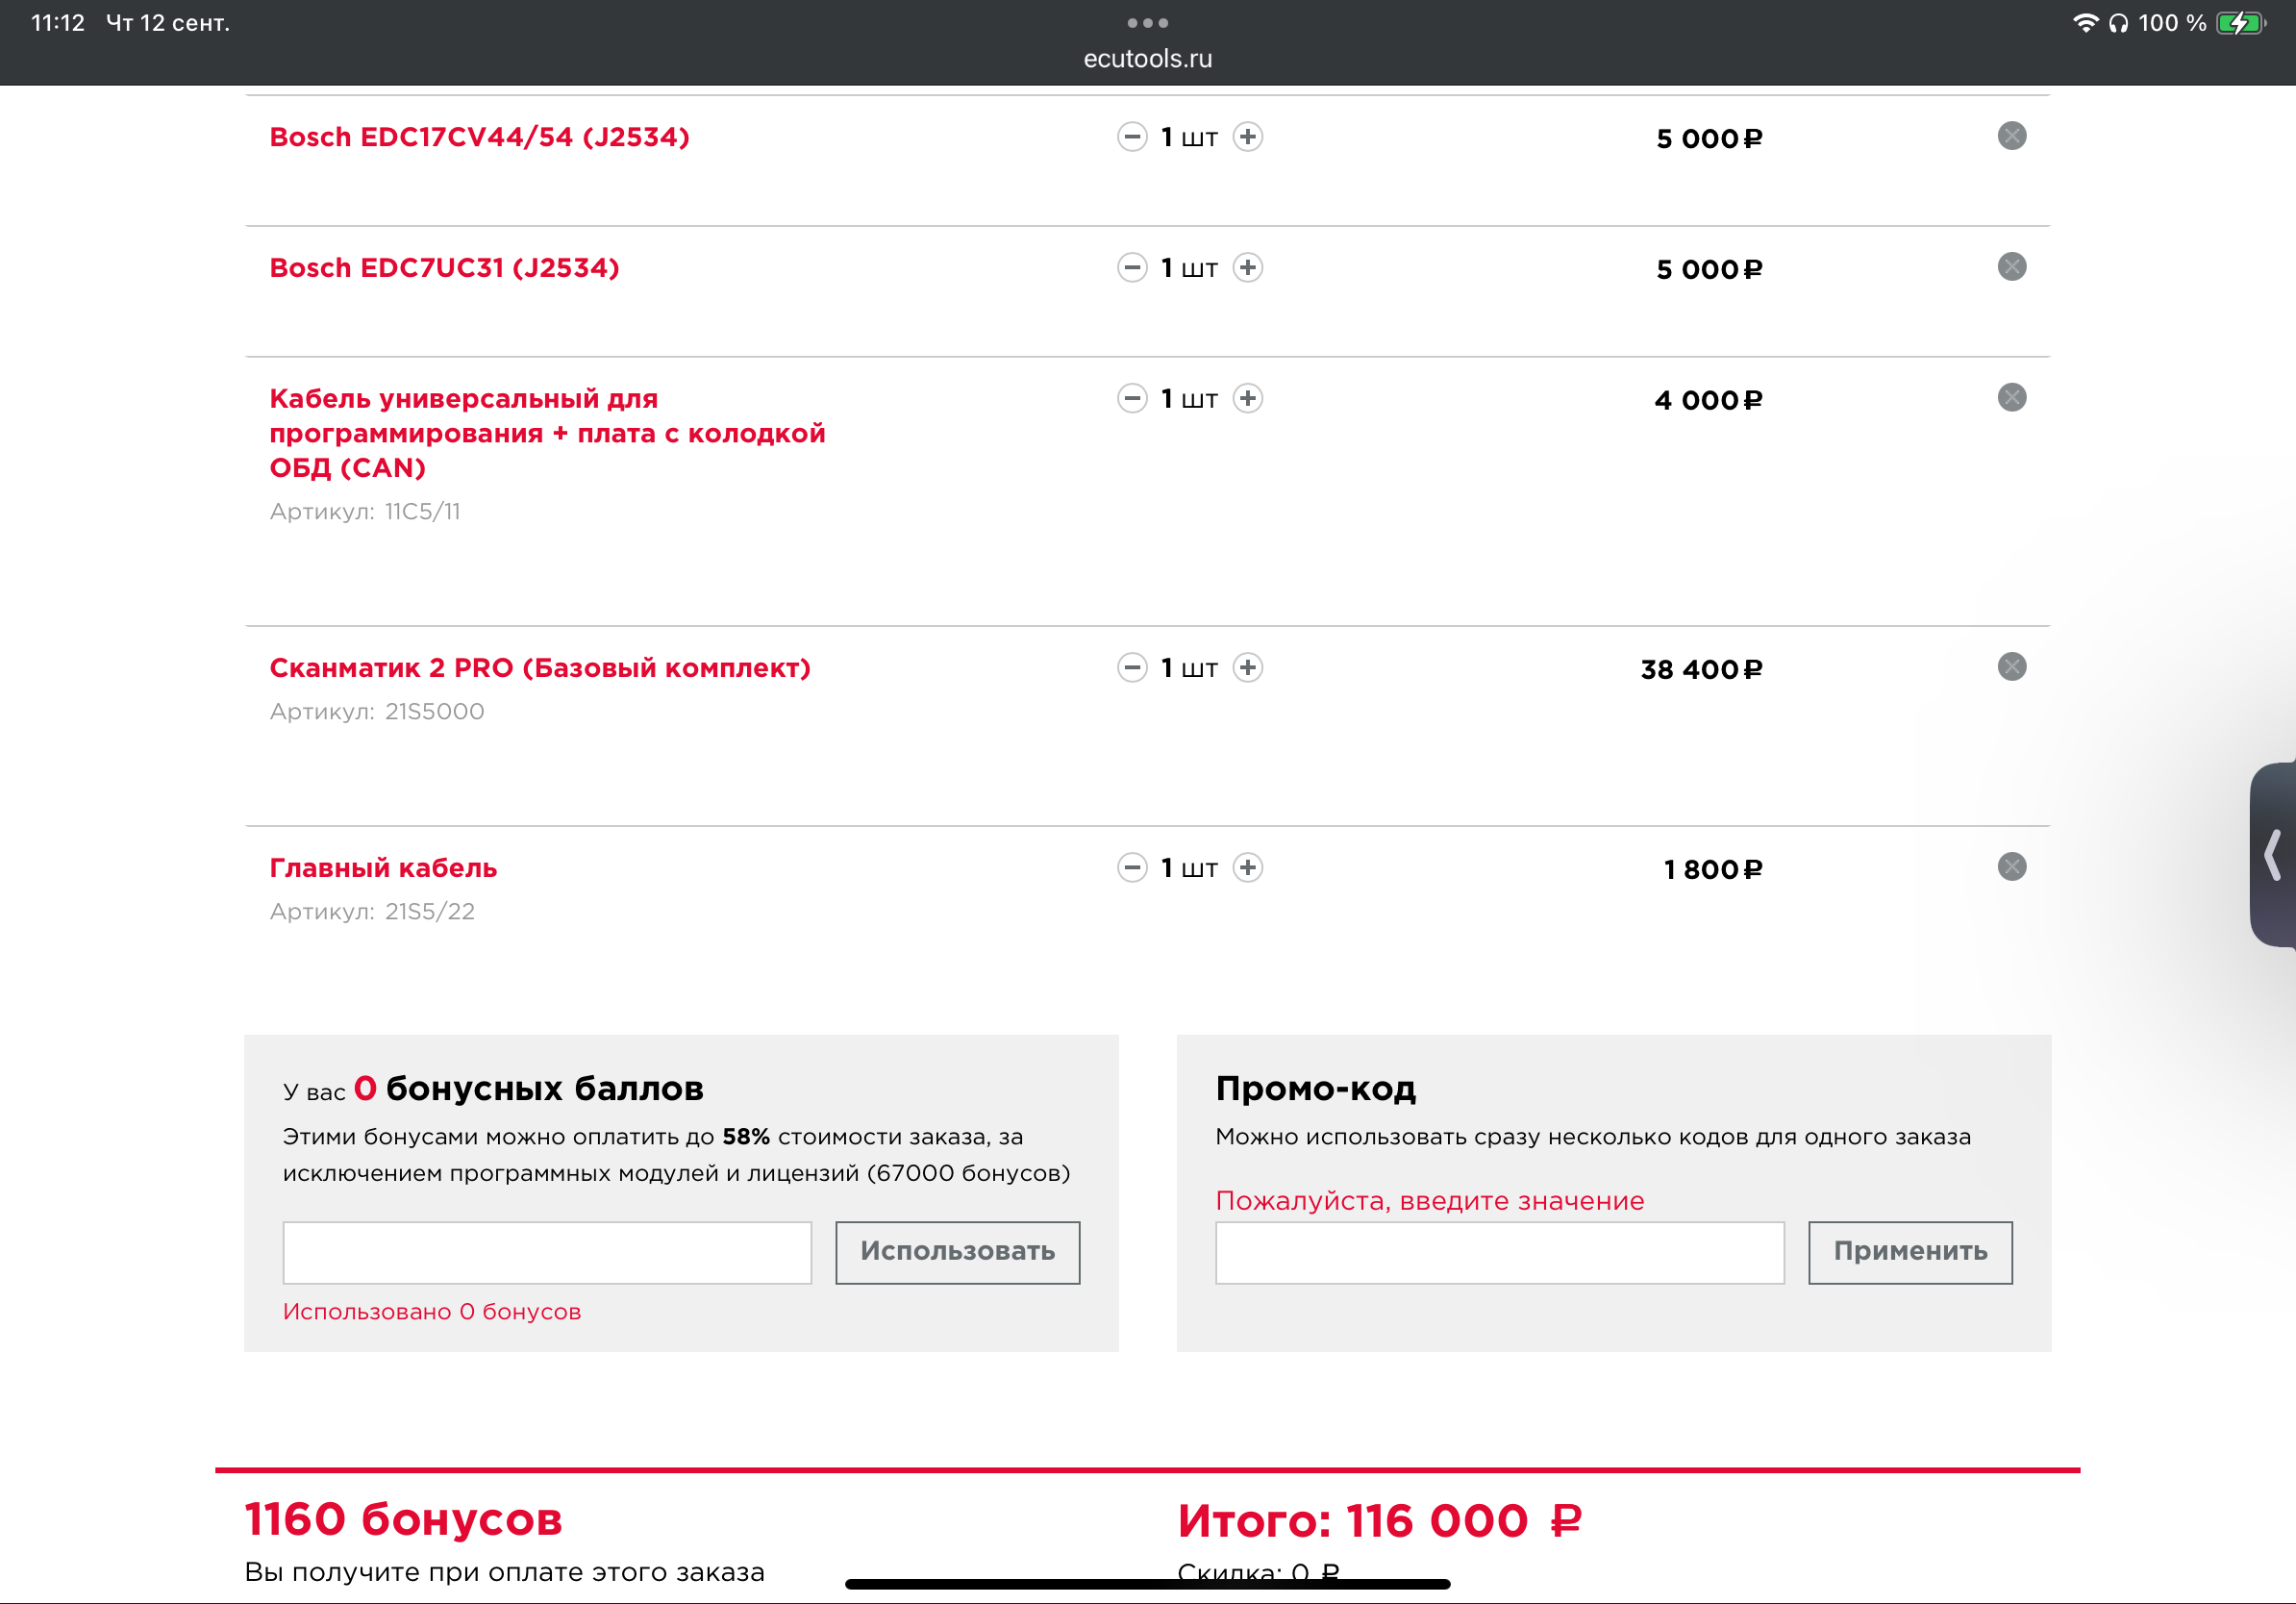
Task: Focus the bonus points input field
Action: coord(547,1252)
